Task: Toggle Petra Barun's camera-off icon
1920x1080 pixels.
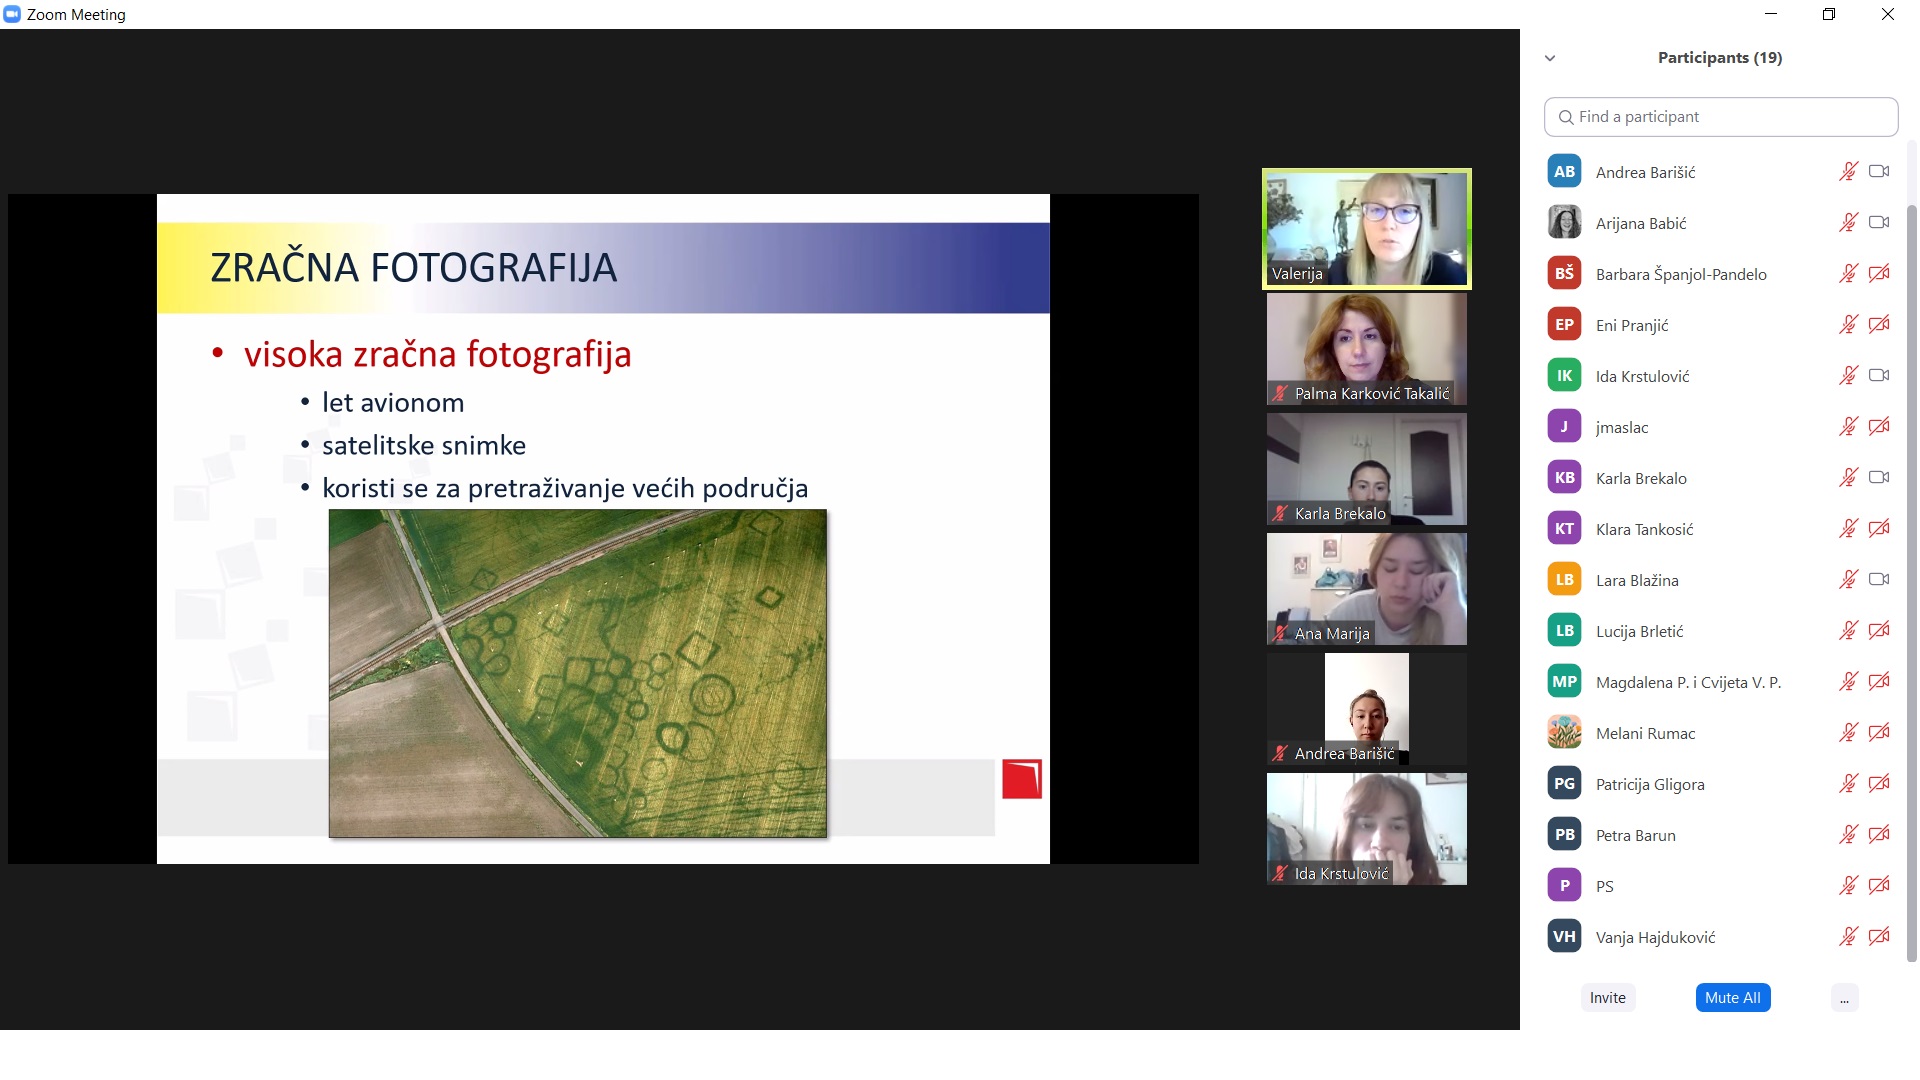Action: point(1879,834)
